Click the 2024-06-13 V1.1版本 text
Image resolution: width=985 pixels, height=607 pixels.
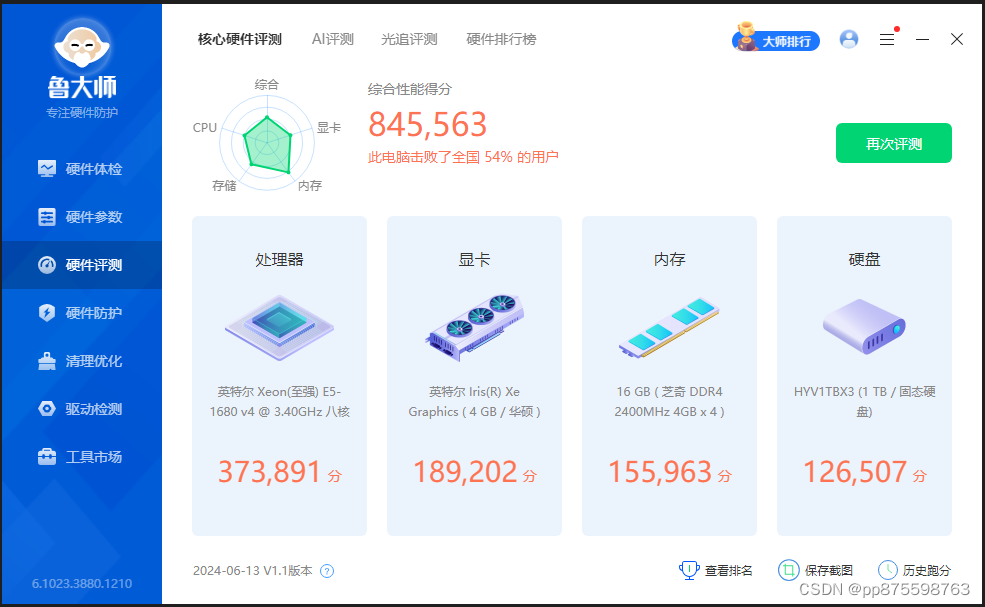coord(253,571)
